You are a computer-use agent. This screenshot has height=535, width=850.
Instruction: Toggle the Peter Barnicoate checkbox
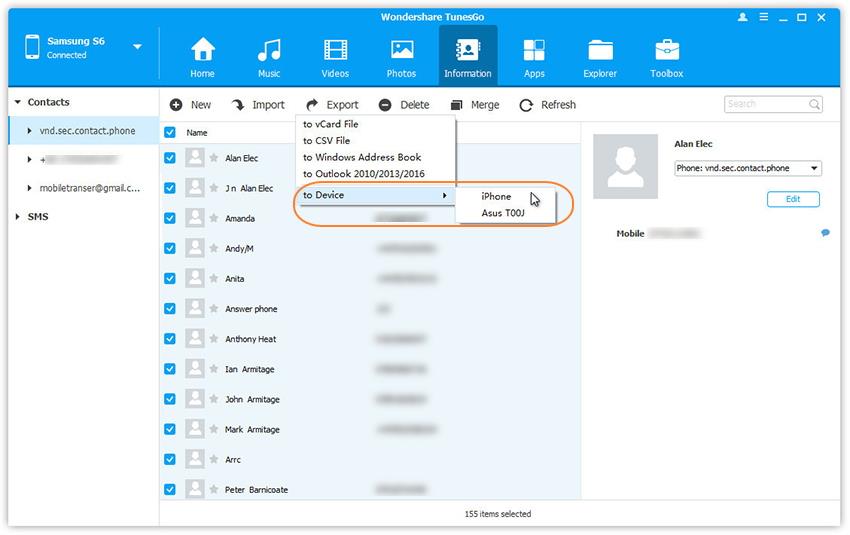pyautogui.click(x=170, y=490)
